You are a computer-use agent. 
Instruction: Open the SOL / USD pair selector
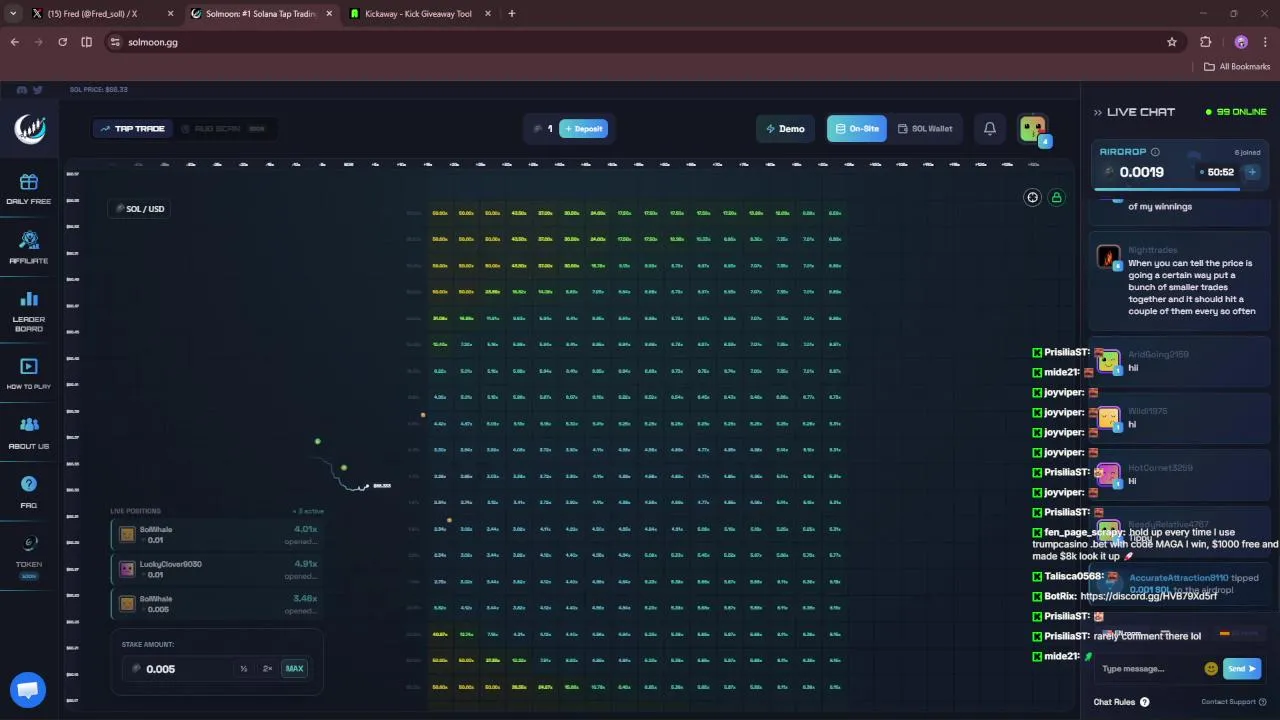141,208
